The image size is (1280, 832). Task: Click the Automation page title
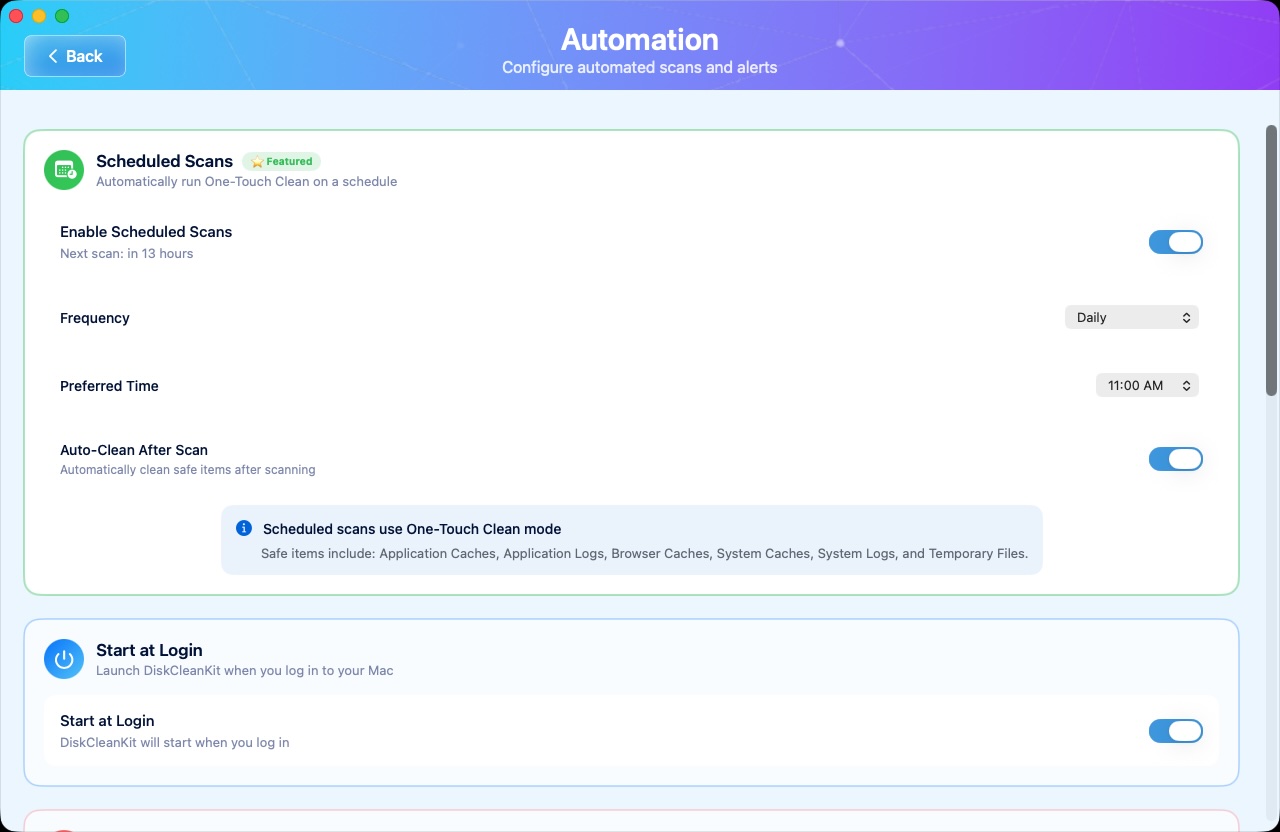[x=639, y=40]
